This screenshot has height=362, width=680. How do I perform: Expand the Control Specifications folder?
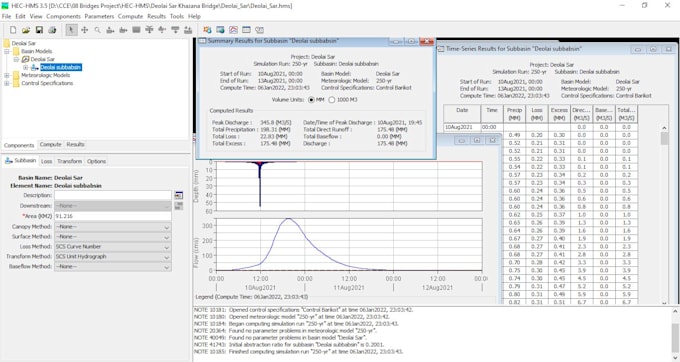[x=7, y=83]
